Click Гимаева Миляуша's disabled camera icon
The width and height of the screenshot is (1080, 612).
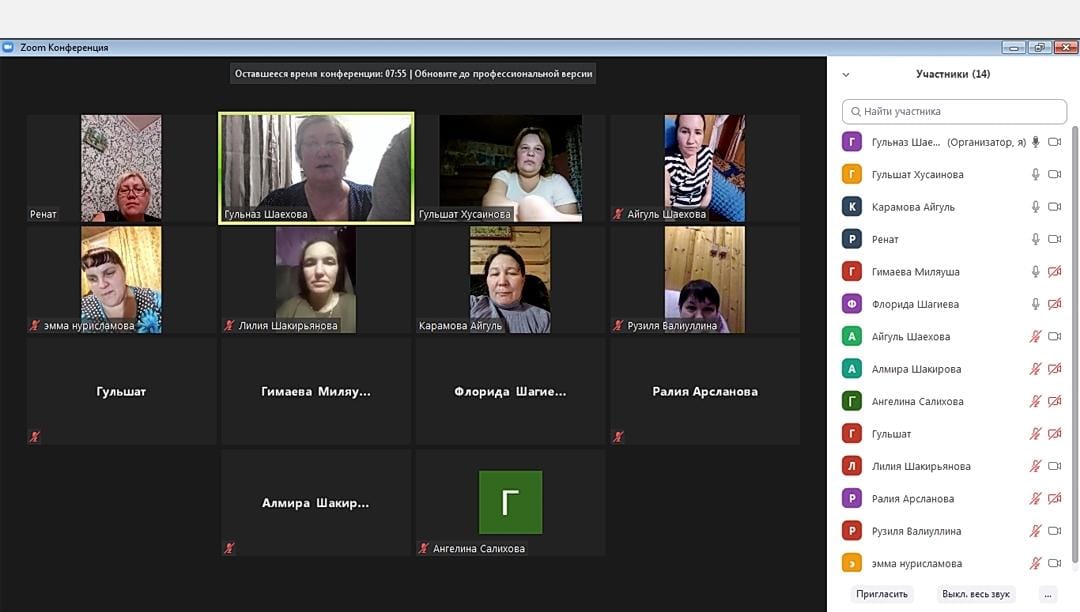[x=1054, y=272]
